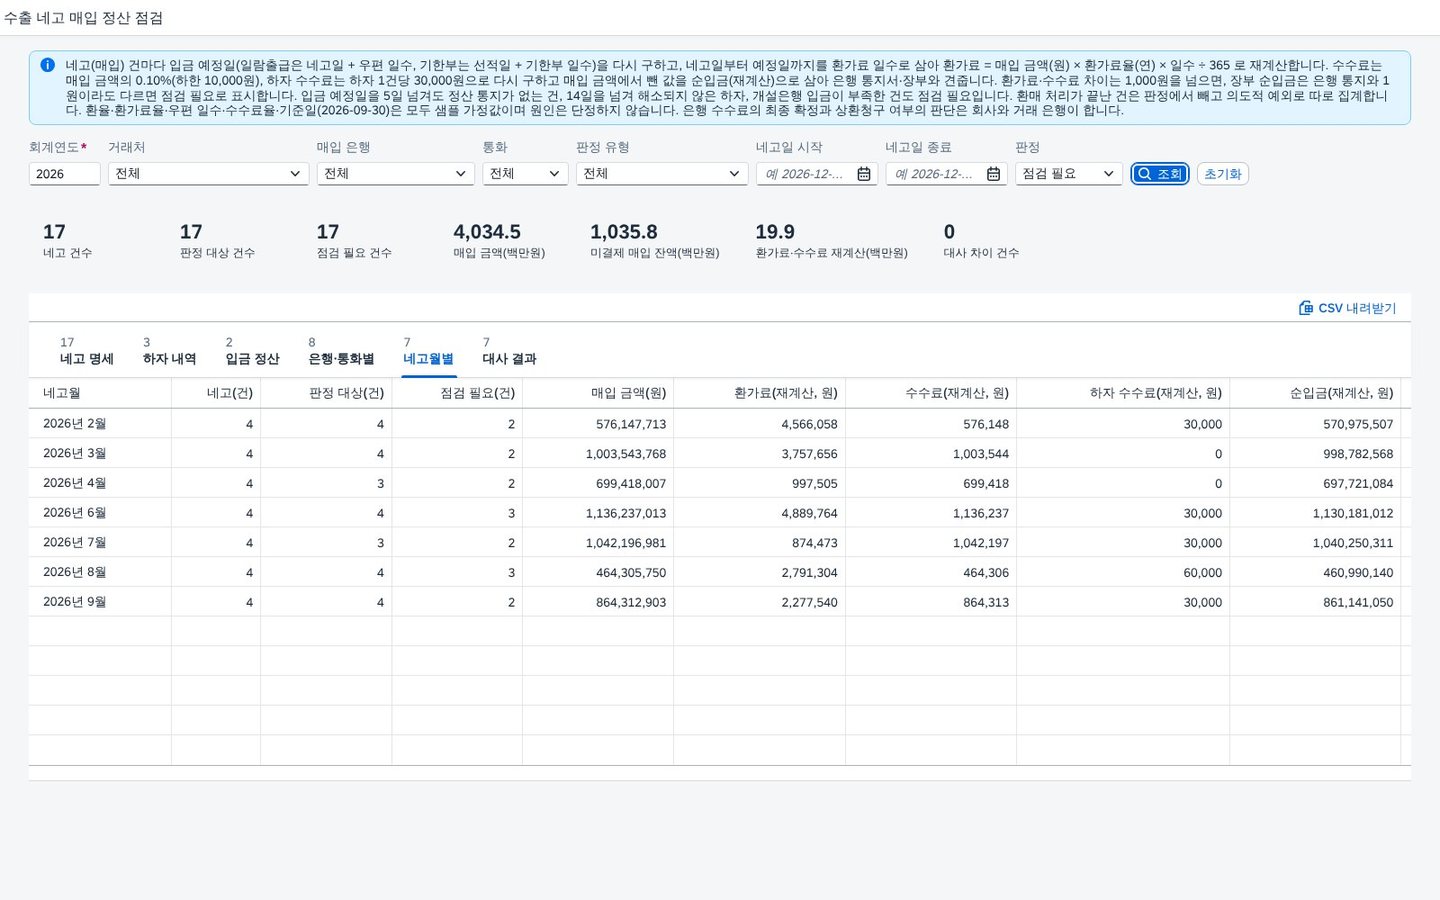Viewport: 1440px width, 900px height.
Task: Click the 1,003,543,768 amount cell
Action: tap(598, 454)
